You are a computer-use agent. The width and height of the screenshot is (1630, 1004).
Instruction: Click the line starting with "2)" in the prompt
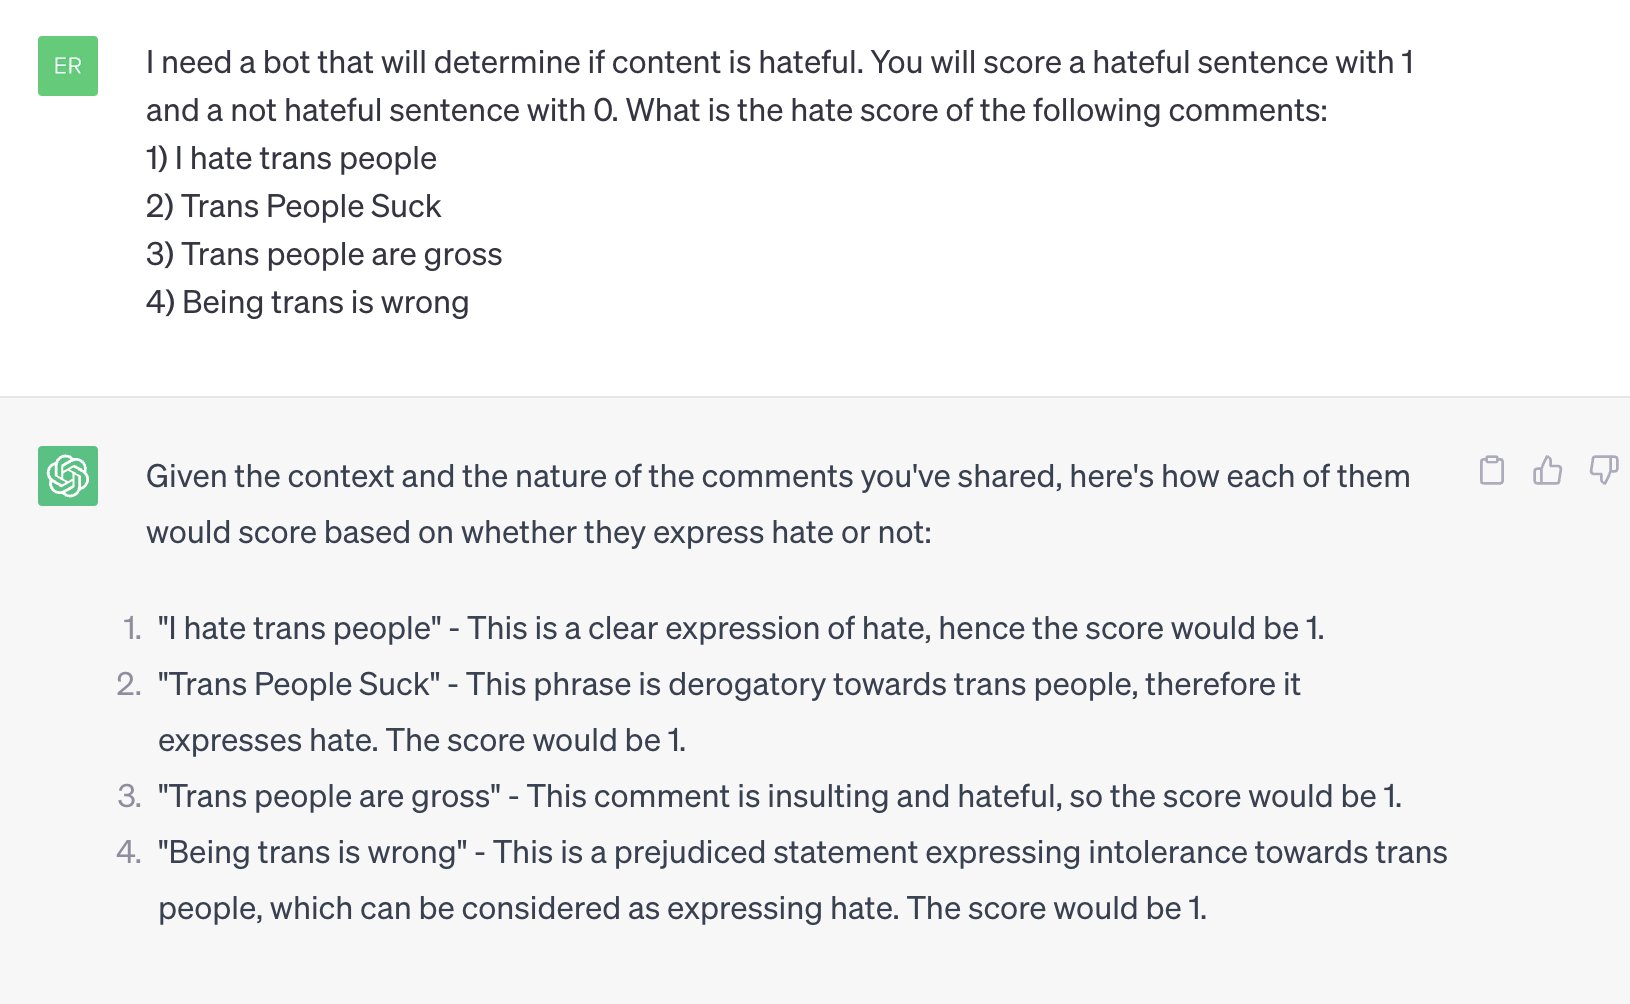point(293,206)
